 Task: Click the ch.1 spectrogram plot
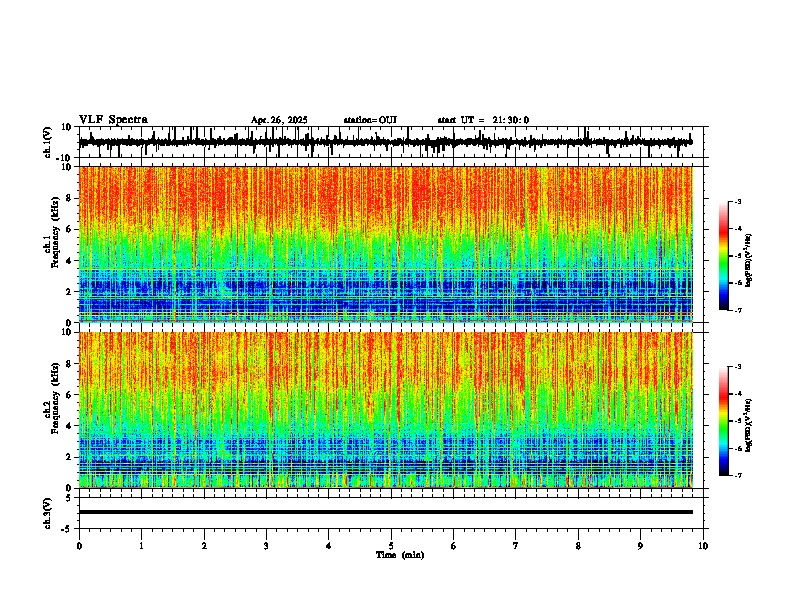coord(386,244)
